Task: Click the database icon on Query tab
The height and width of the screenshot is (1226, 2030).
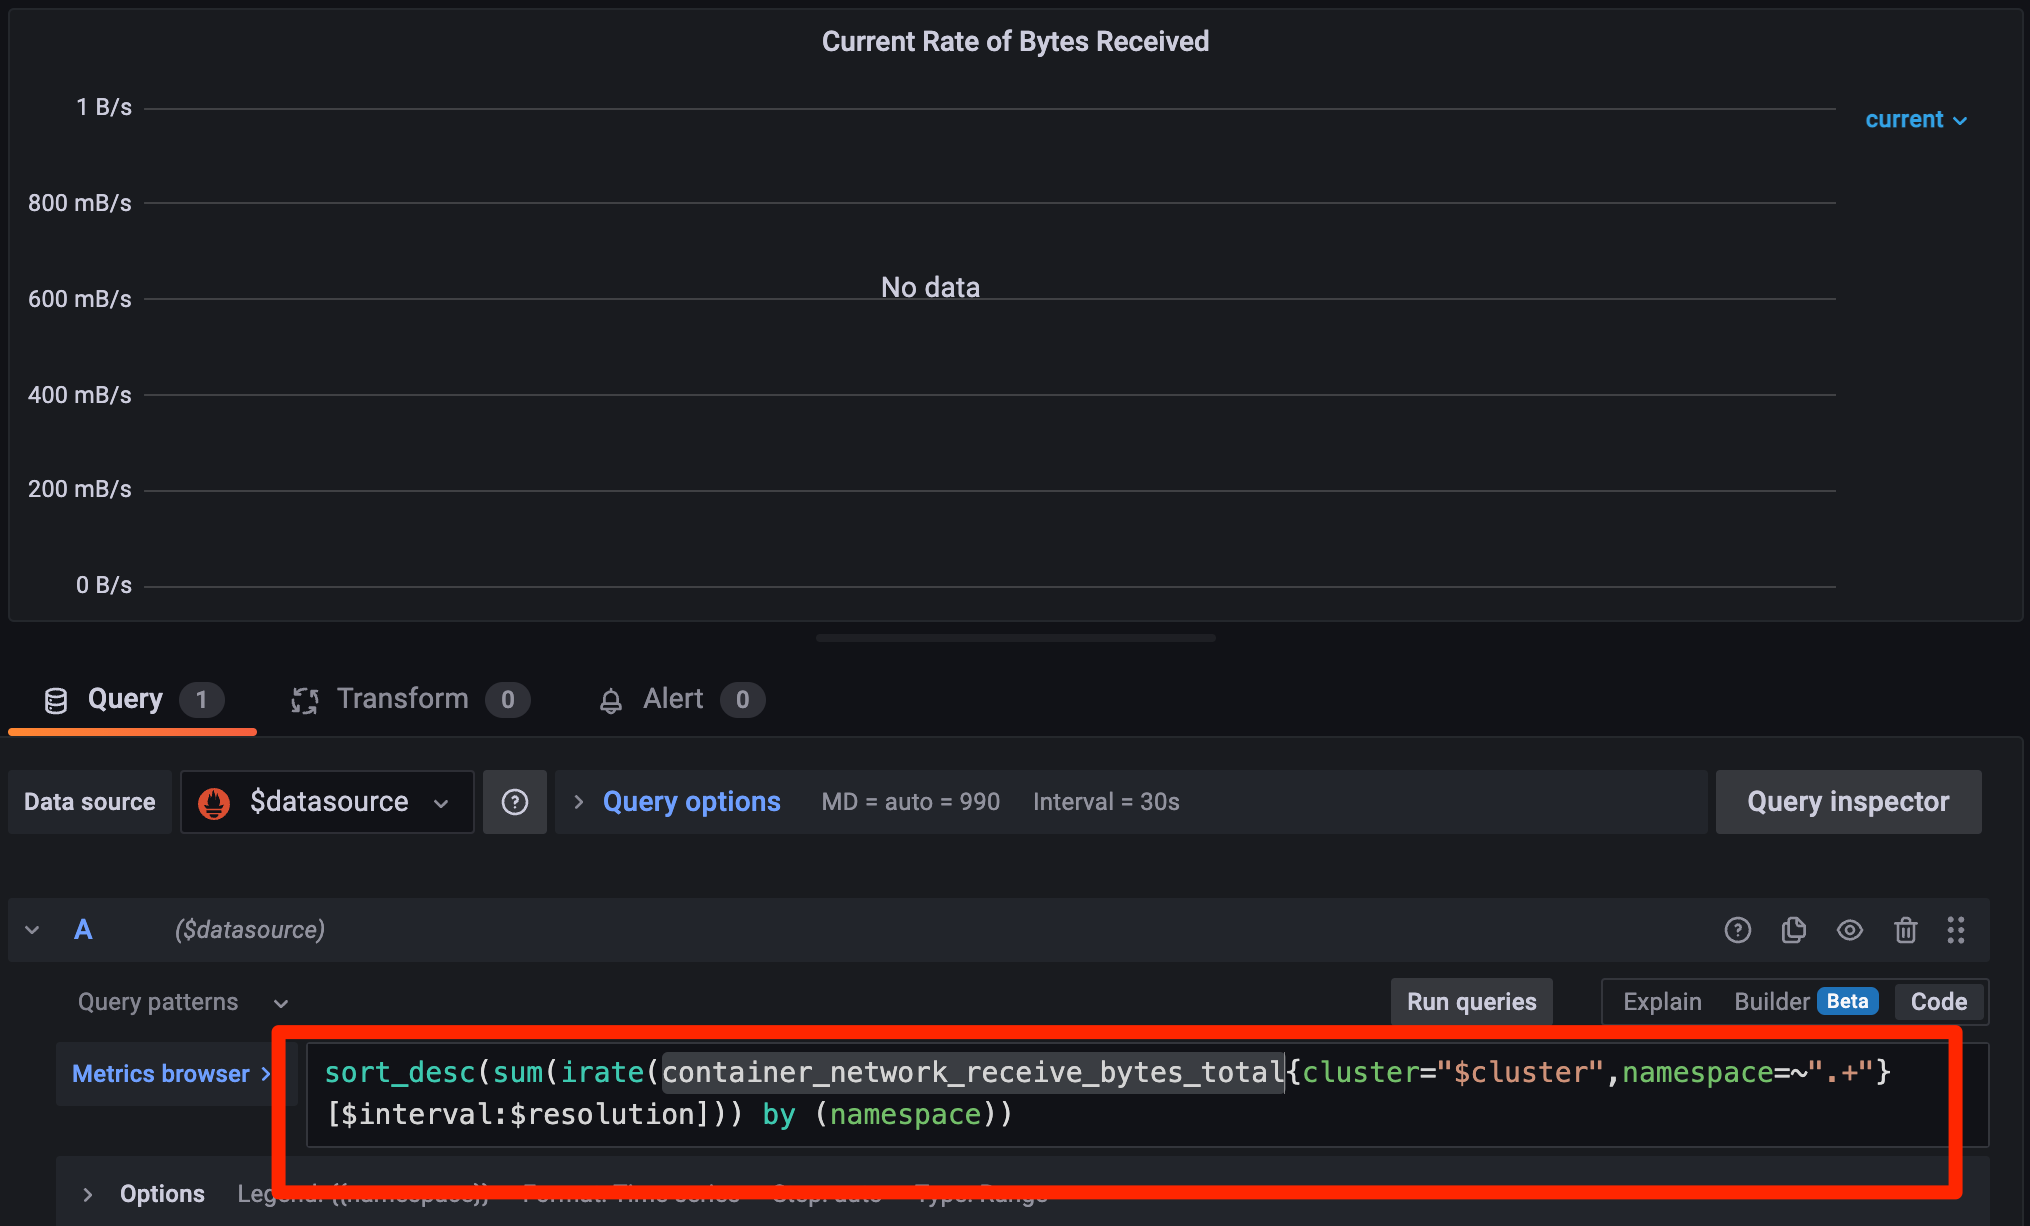Action: (55, 699)
